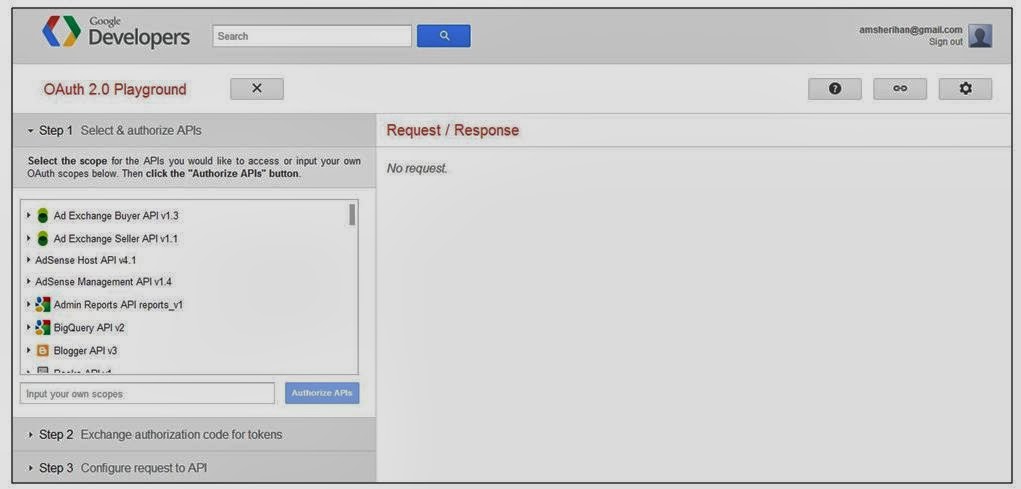Expand Ad Exchange Buyer API v1.3 arrow

click(29, 215)
